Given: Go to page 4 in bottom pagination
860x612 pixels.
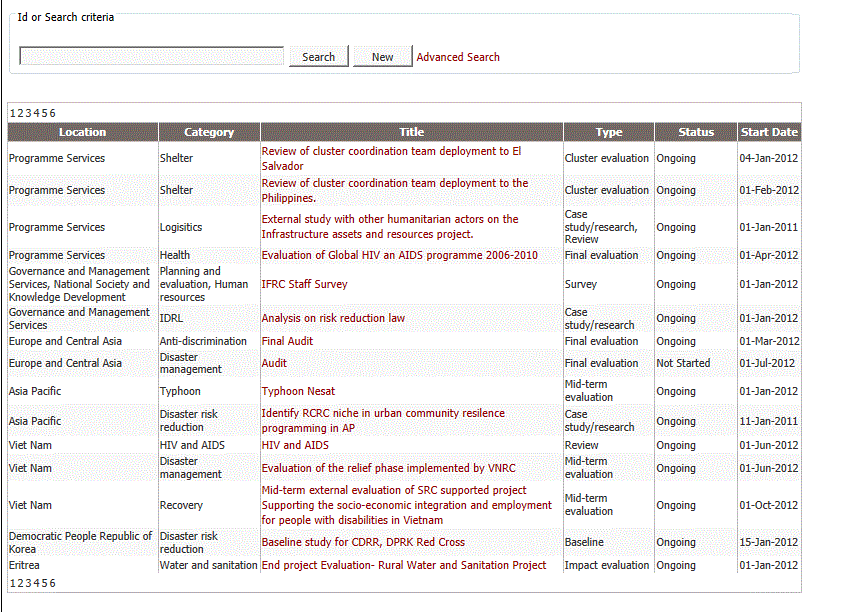Looking at the screenshot, I should (x=36, y=583).
